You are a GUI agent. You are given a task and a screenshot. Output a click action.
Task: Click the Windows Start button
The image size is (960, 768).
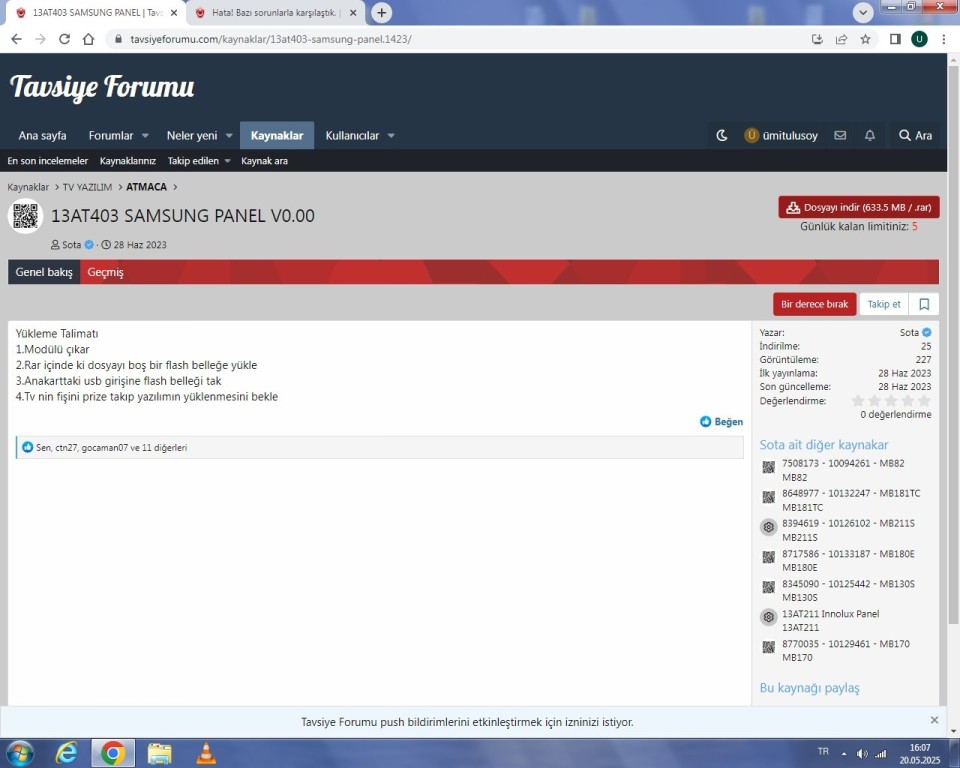[18, 753]
